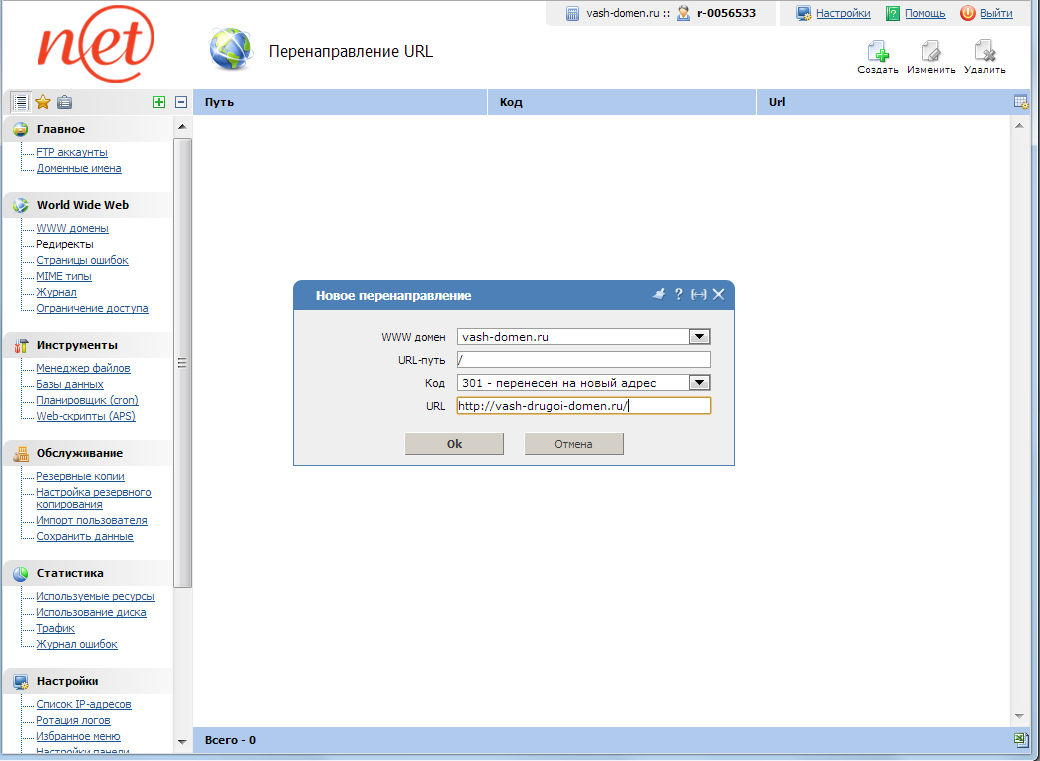Click the export icon at bottom-right of table
This screenshot has height=761, width=1040.
(x=1021, y=740)
